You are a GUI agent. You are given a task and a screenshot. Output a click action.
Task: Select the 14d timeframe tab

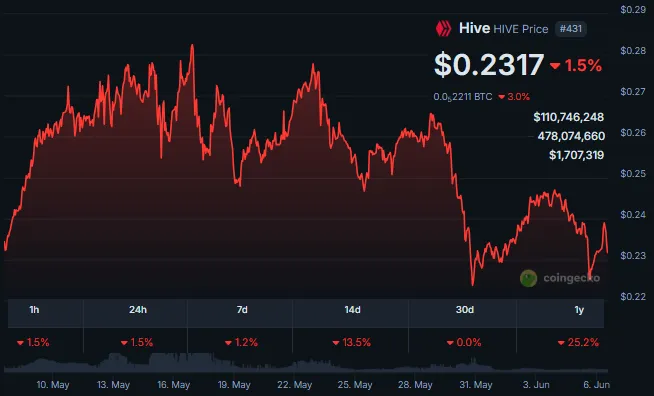coord(351,310)
